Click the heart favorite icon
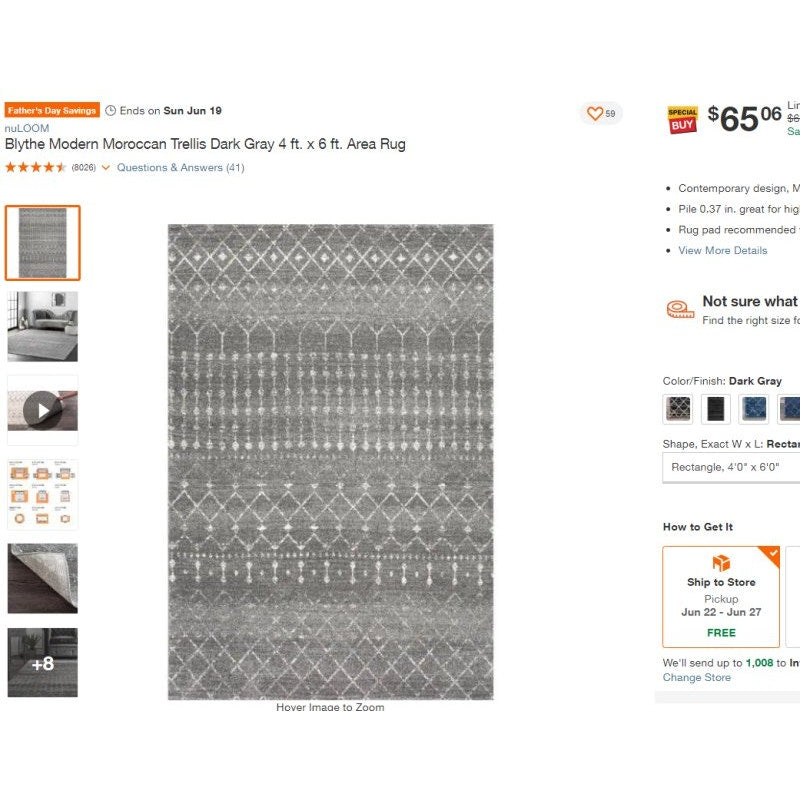This screenshot has height=800, width=800. 595,114
